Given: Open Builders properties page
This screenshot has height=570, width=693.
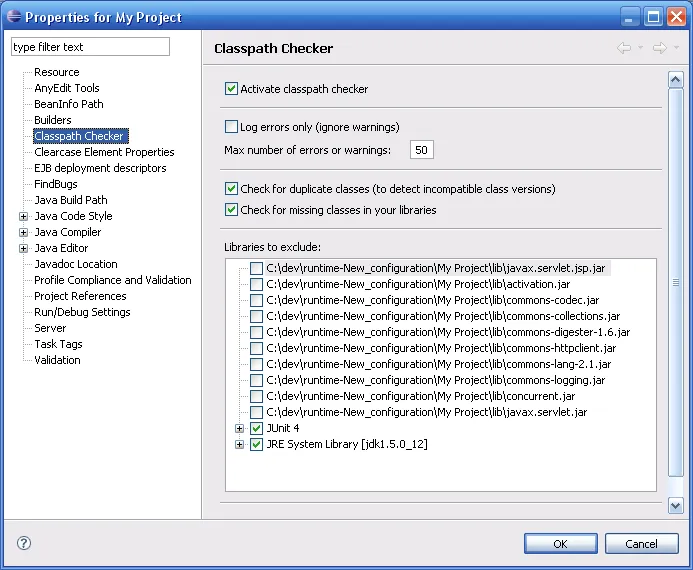Looking at the screenshot, I should pyautogui.click(x=53, y=120).
